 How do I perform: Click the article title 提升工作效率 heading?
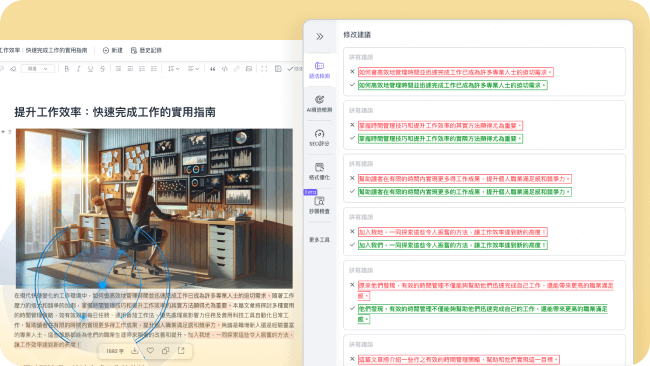coord(115,112)
